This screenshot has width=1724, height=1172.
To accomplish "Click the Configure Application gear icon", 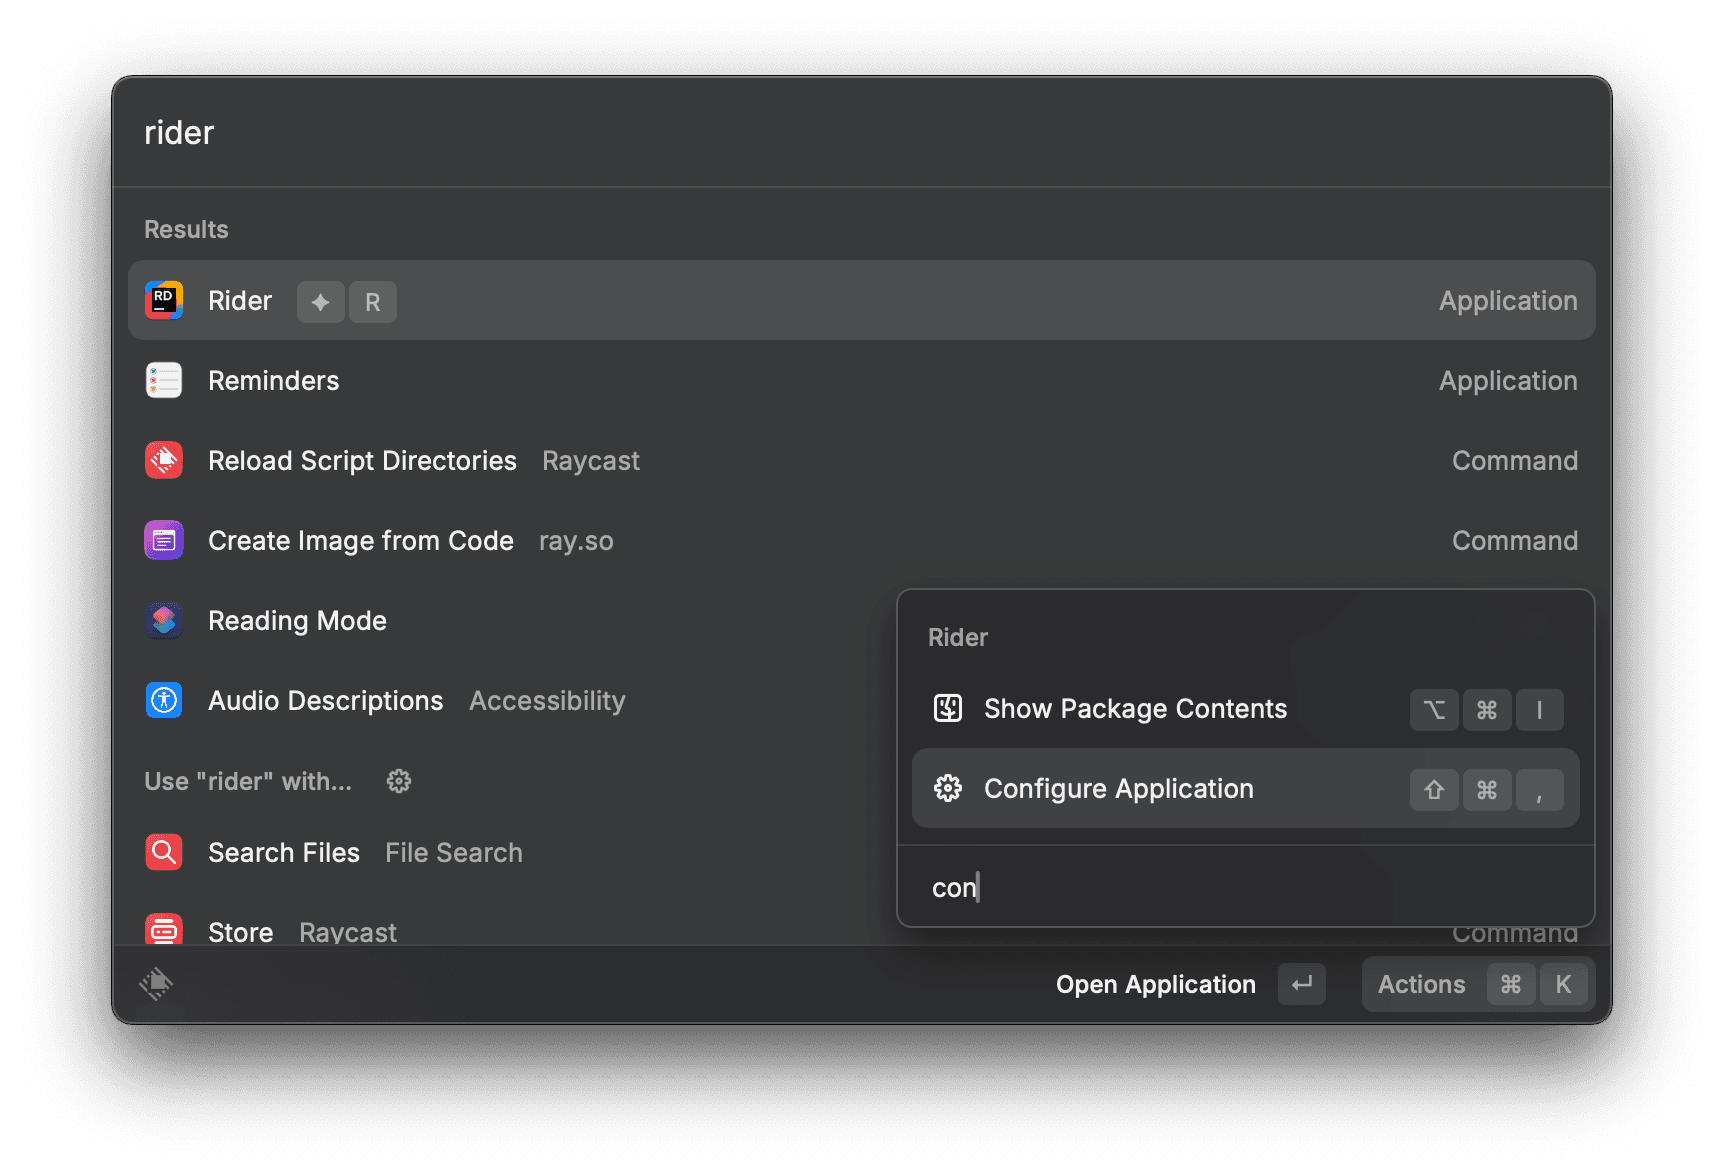I will [947, 788].
